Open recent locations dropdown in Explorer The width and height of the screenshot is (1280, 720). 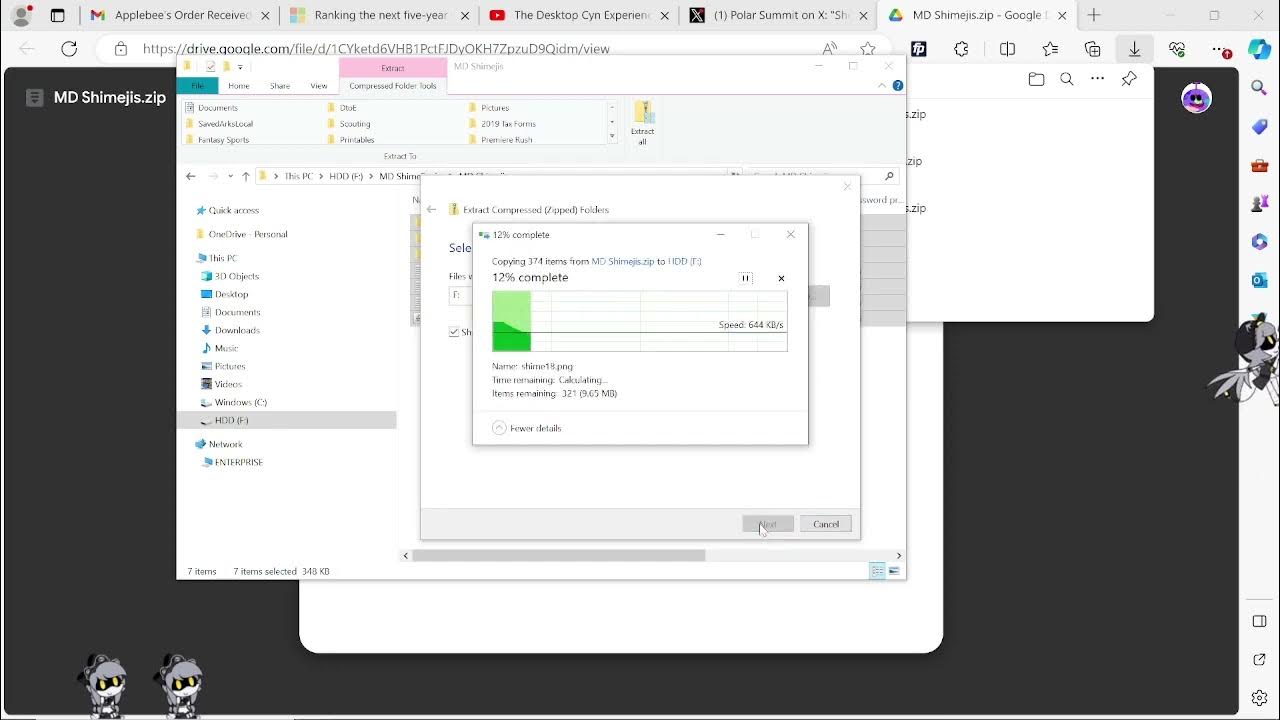(x=231, y=176)
